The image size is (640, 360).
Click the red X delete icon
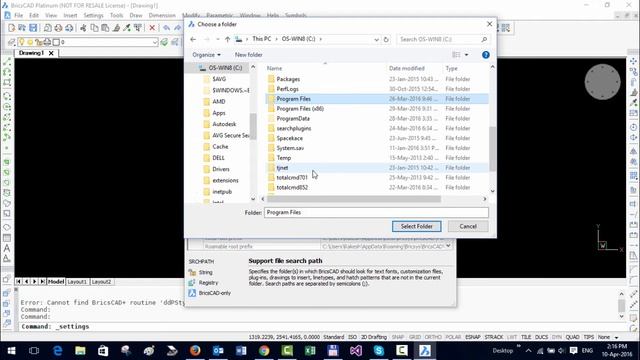[152, 28]
